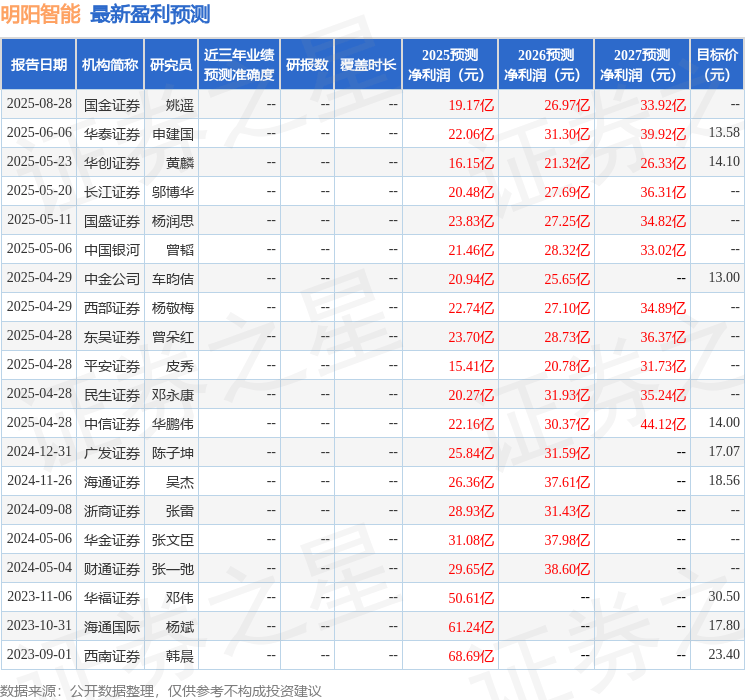The width and height of the screenshot is (745, 700).
Task: Click the 目标价 column header
Action: click(717, 65)
